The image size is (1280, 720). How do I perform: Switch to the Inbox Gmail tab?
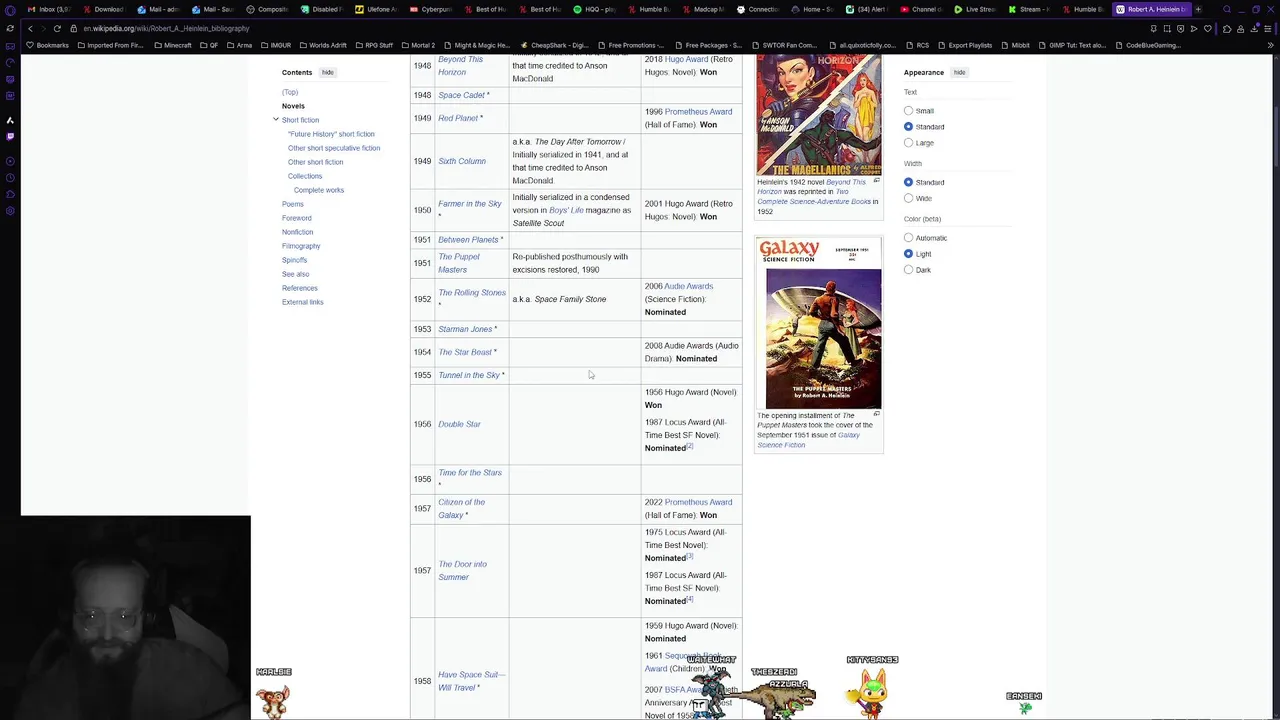click(48, 9)
